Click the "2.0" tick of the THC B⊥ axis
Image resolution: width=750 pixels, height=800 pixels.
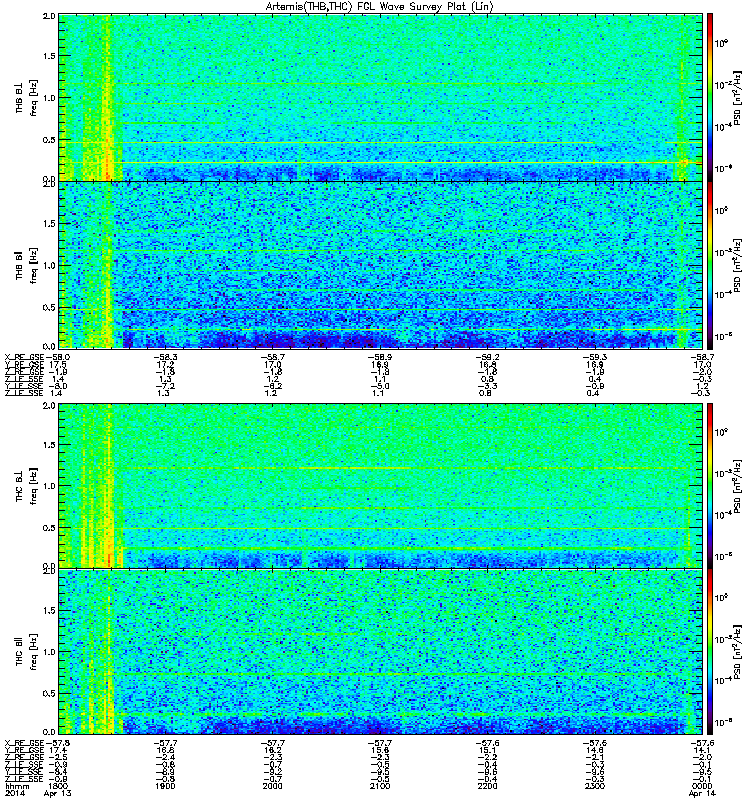point(49,405)
